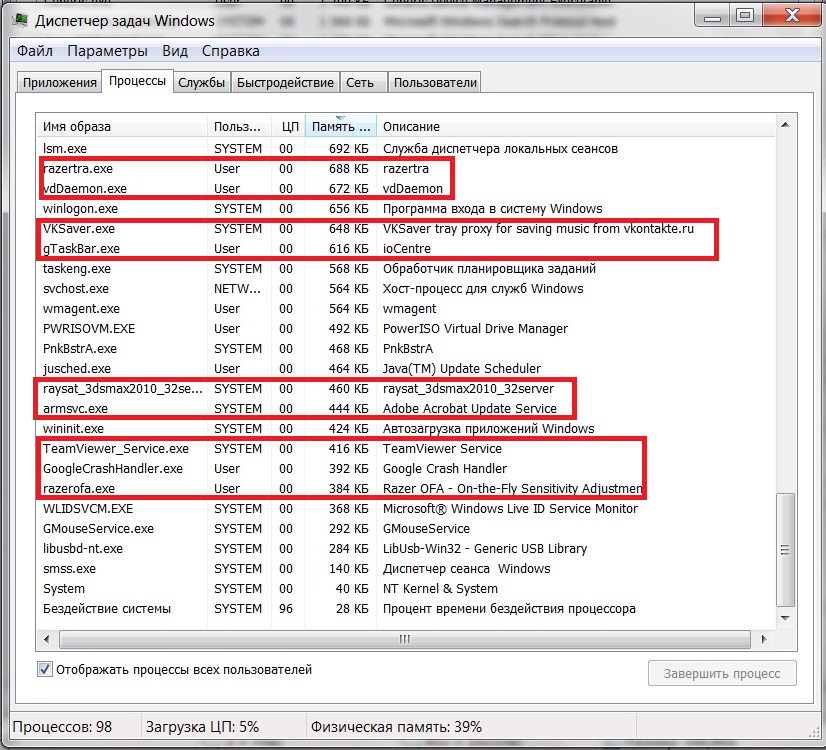Open the Быстродействие tab
This screenshot has width=826, height=750.
pyautogui.click(x=285, y=83)
